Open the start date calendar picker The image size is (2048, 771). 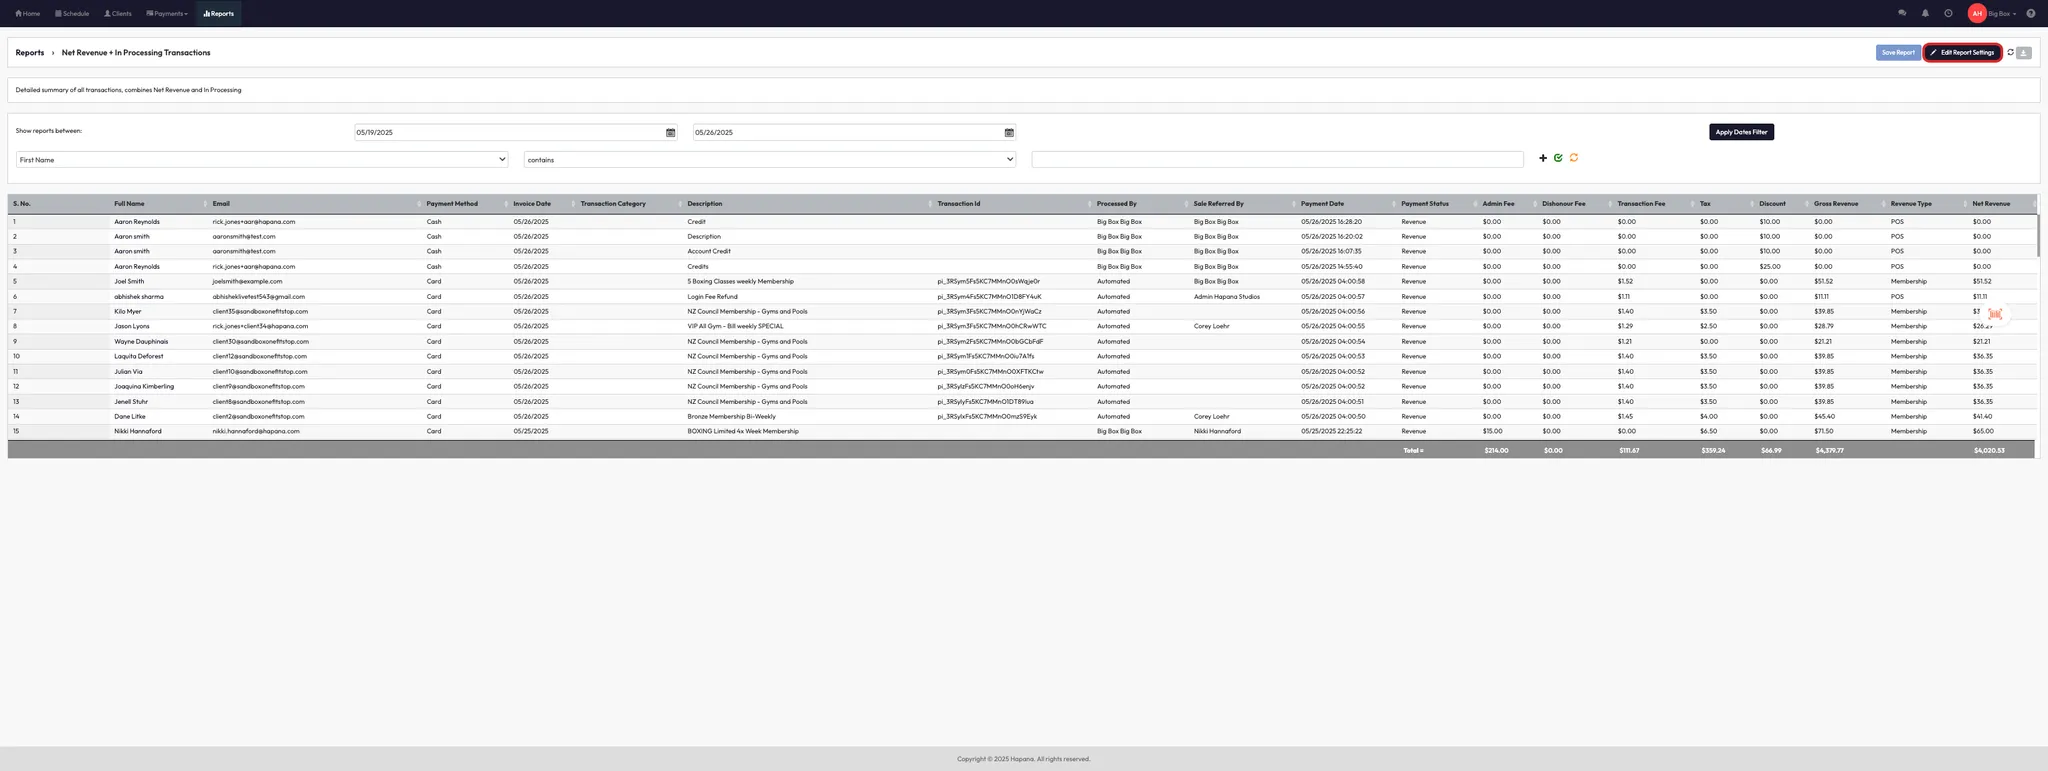tap(670, 132)
